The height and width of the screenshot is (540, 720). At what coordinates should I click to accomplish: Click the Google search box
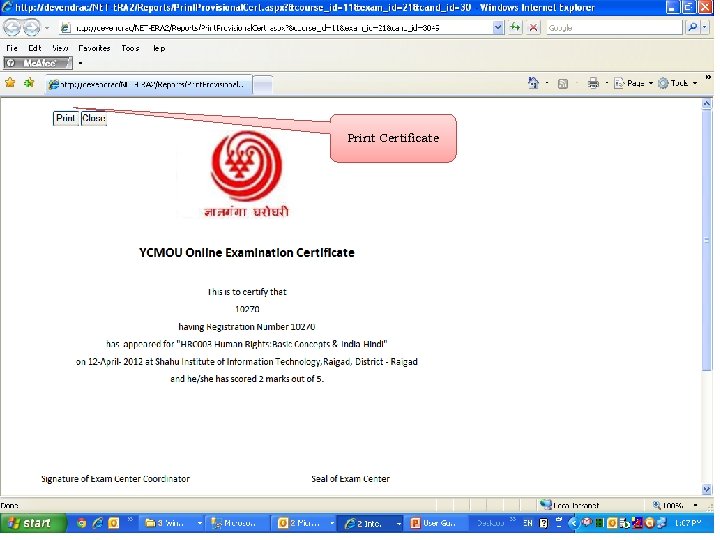click(x=614, y=28)
